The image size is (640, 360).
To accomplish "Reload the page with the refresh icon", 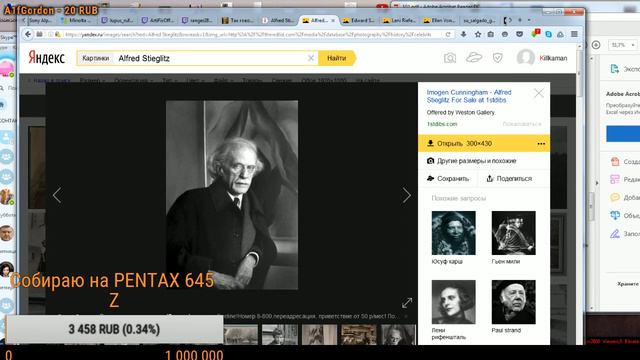I will pos(448,34).
